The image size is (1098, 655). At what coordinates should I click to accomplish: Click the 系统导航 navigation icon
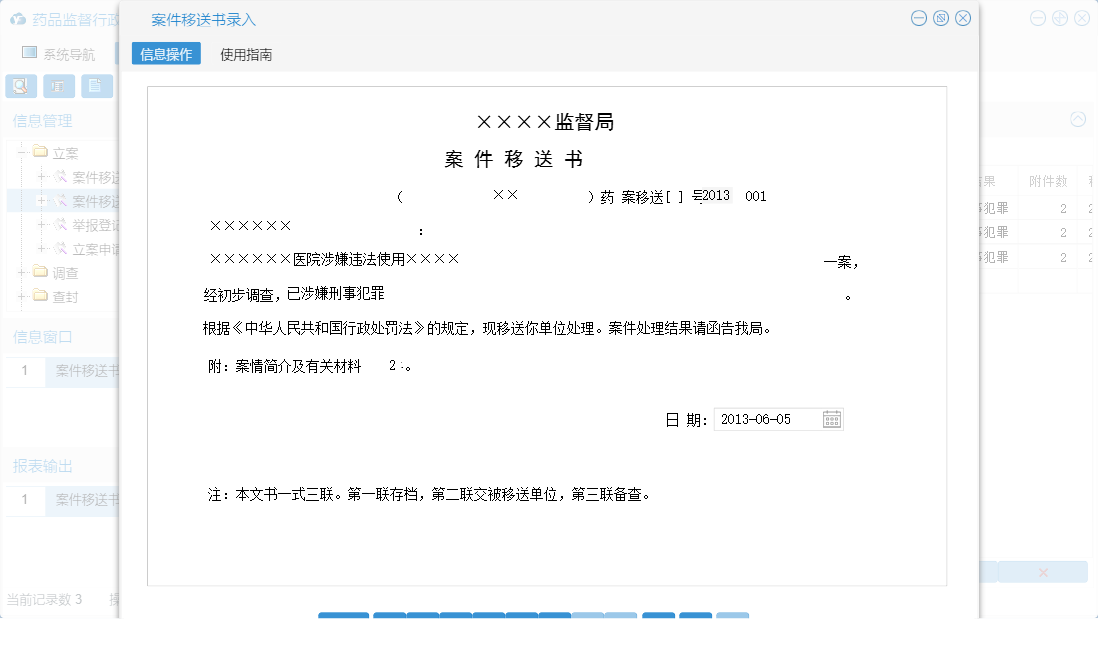[x=30, y=52]
